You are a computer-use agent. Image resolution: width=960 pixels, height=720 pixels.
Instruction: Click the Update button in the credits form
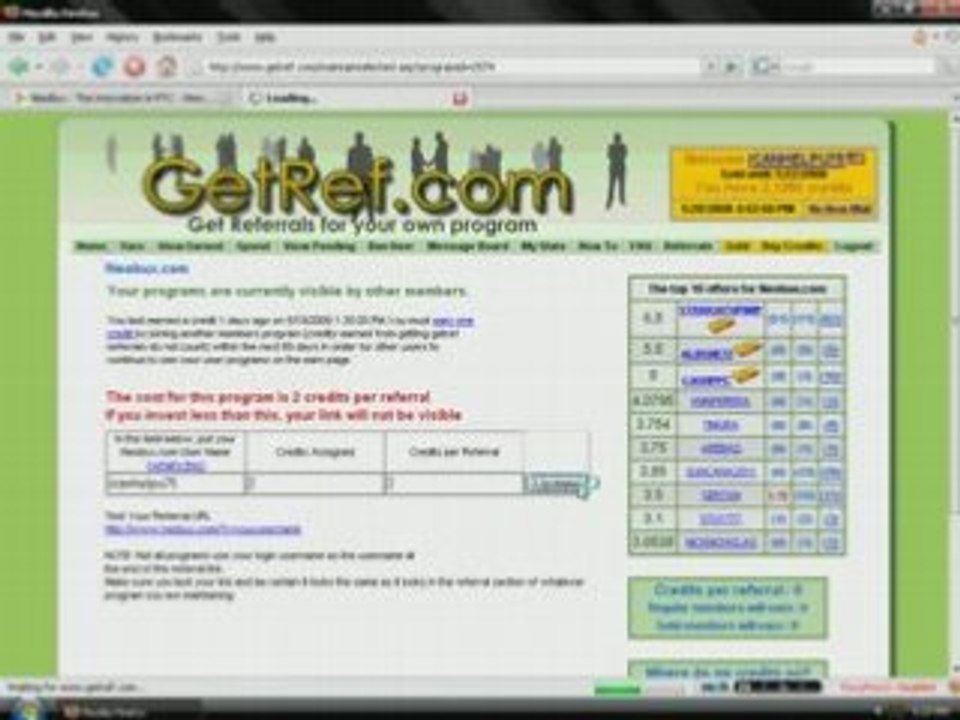pos(557,484)
